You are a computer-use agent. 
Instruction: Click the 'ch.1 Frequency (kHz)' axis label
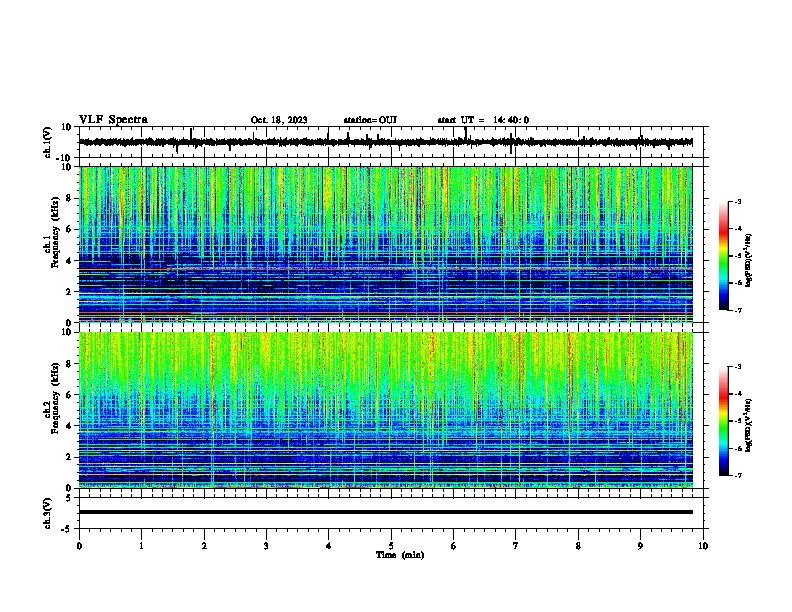point(52,233)
